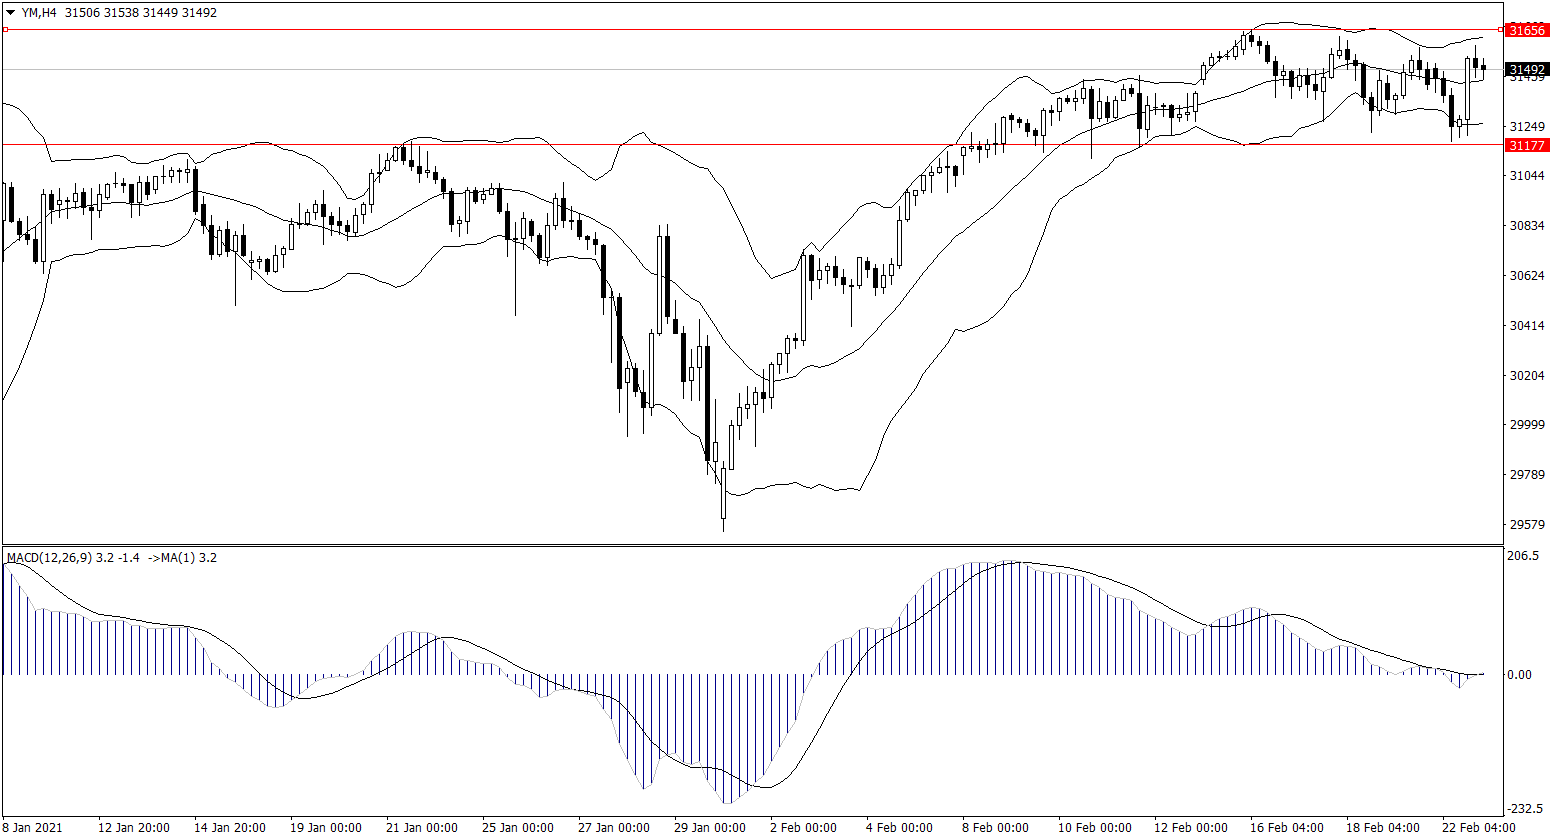Click the -232.5 MACD scale value
The width and height of the screenshot is (1560, 840).
click(x=1524, y=809)
